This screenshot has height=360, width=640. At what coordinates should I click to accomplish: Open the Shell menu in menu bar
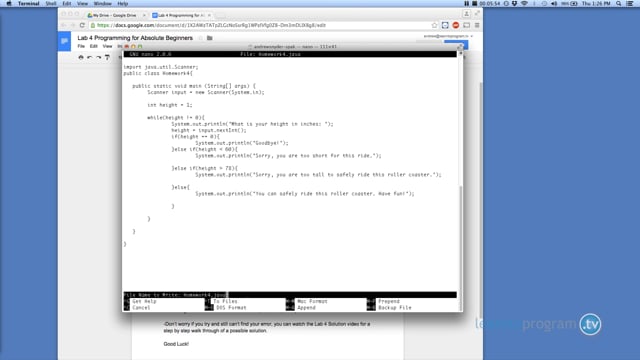[51, 3]
